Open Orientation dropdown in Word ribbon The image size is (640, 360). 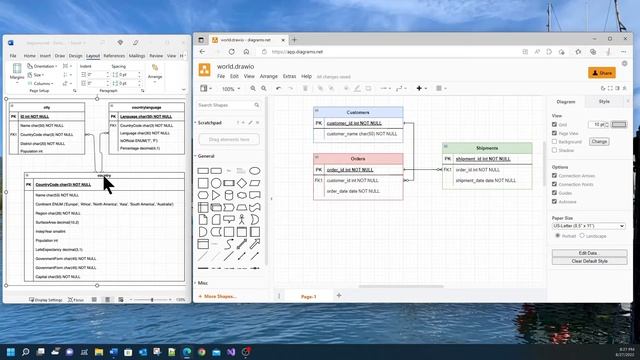click(42, 66)
